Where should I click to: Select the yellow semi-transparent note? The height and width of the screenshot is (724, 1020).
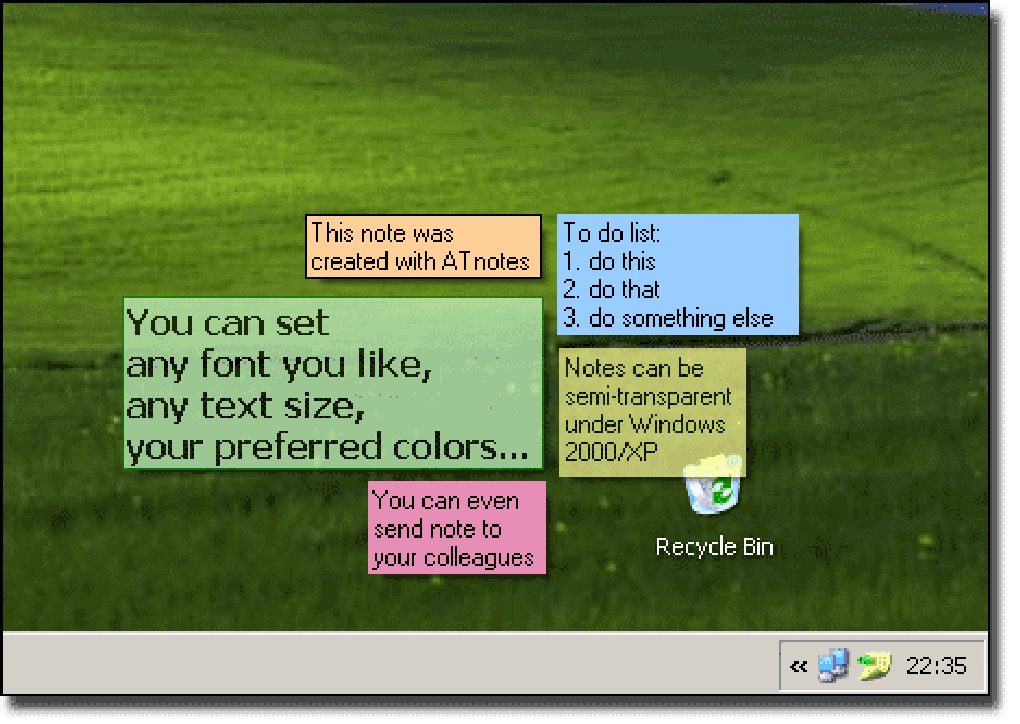(652, 412)
